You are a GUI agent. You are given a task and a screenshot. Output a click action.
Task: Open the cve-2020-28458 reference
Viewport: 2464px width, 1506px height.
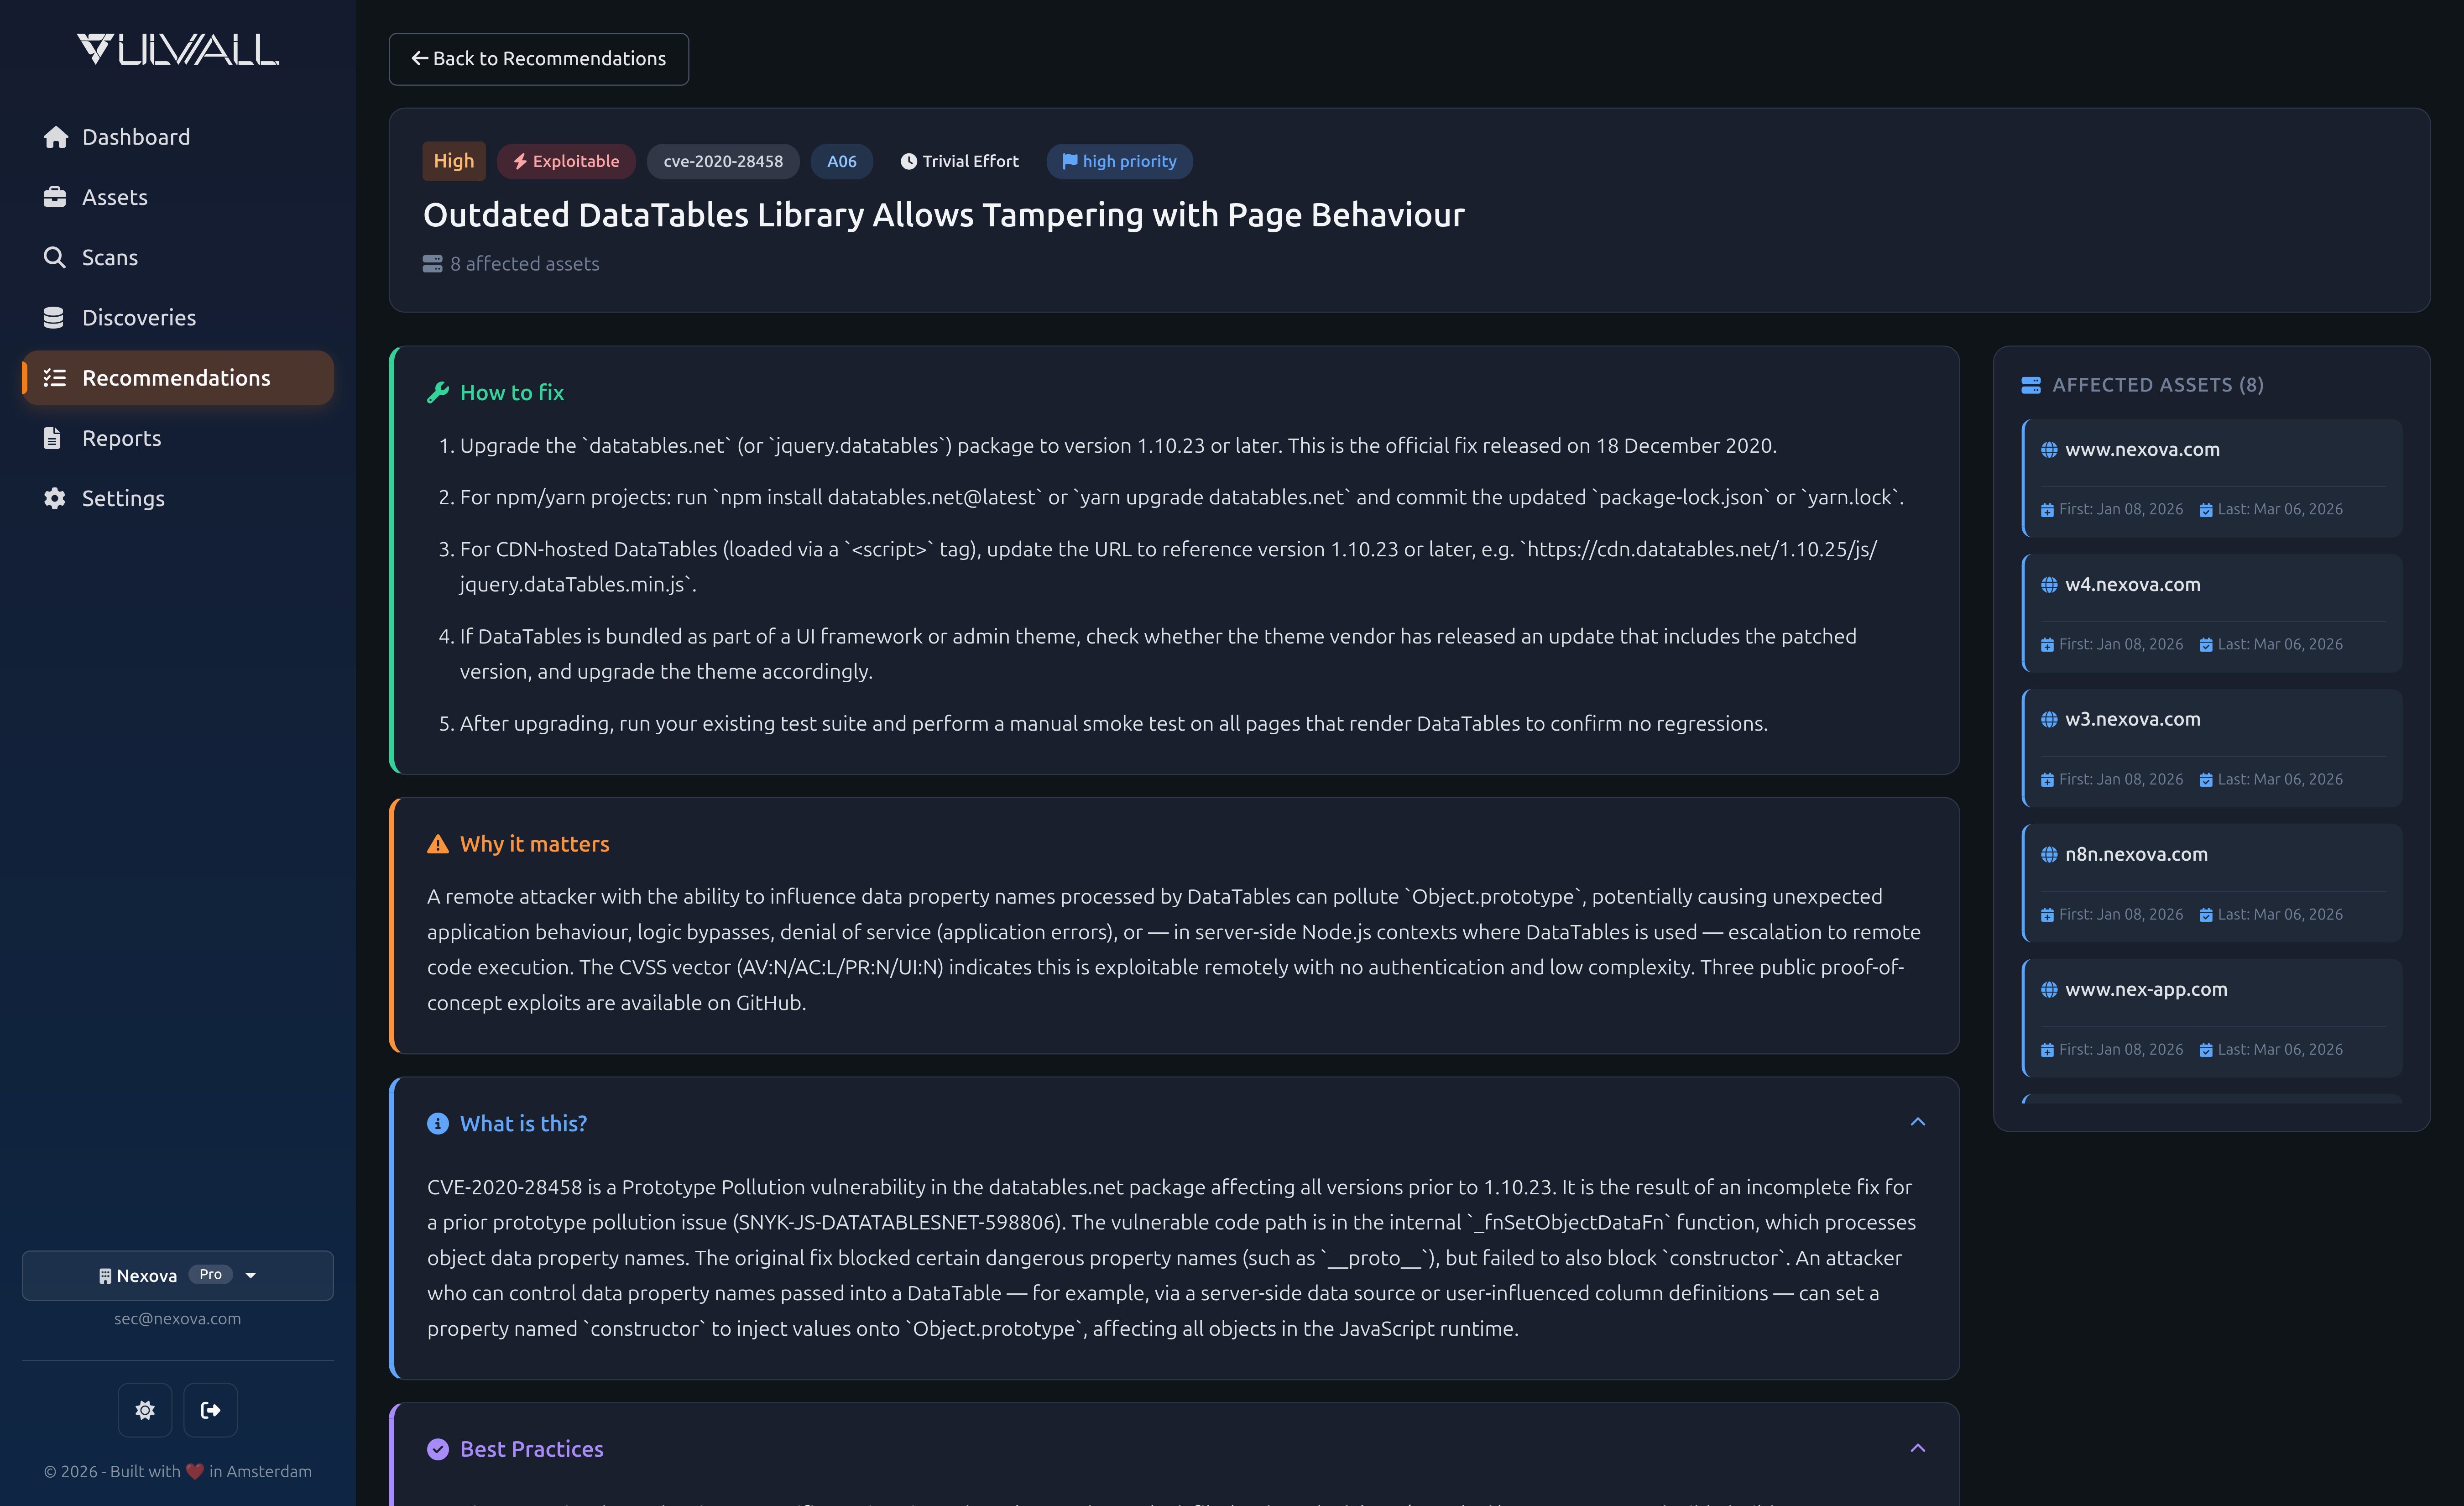point(722,161)
